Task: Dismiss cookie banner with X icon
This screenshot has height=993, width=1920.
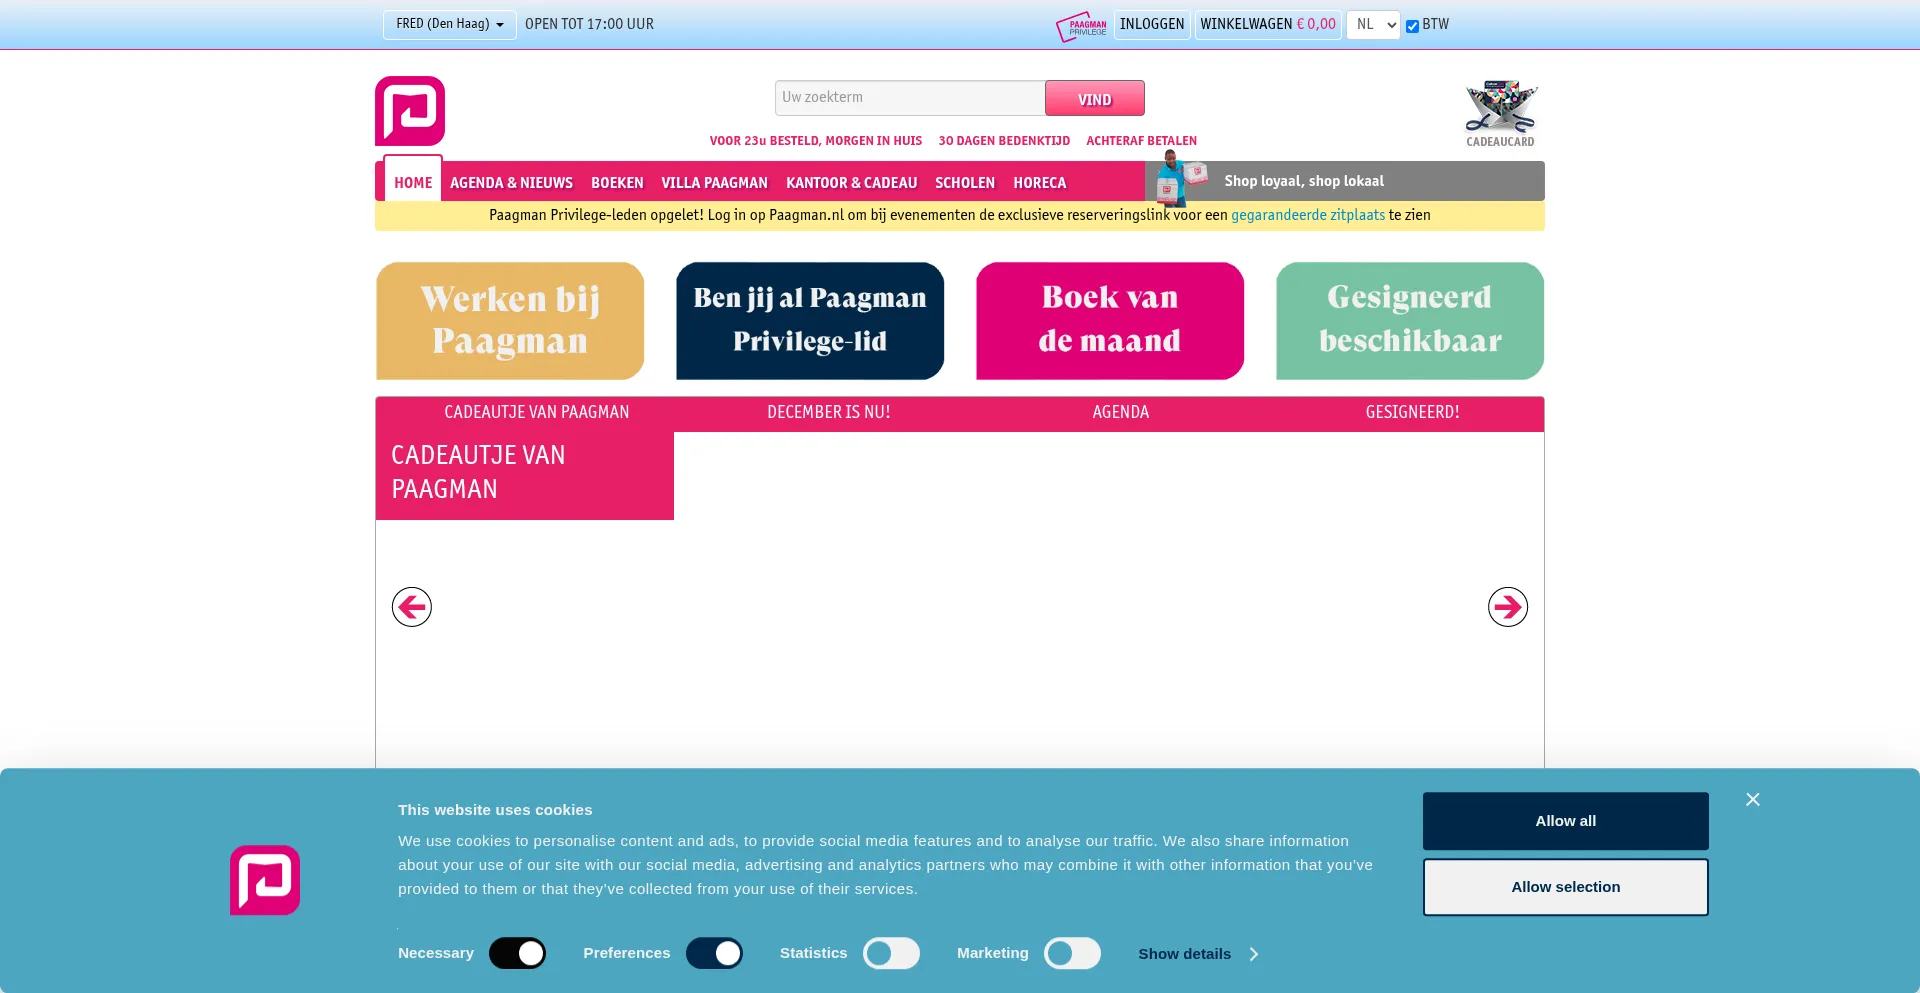Action: pyautogui.click(x=1752, y=799)
